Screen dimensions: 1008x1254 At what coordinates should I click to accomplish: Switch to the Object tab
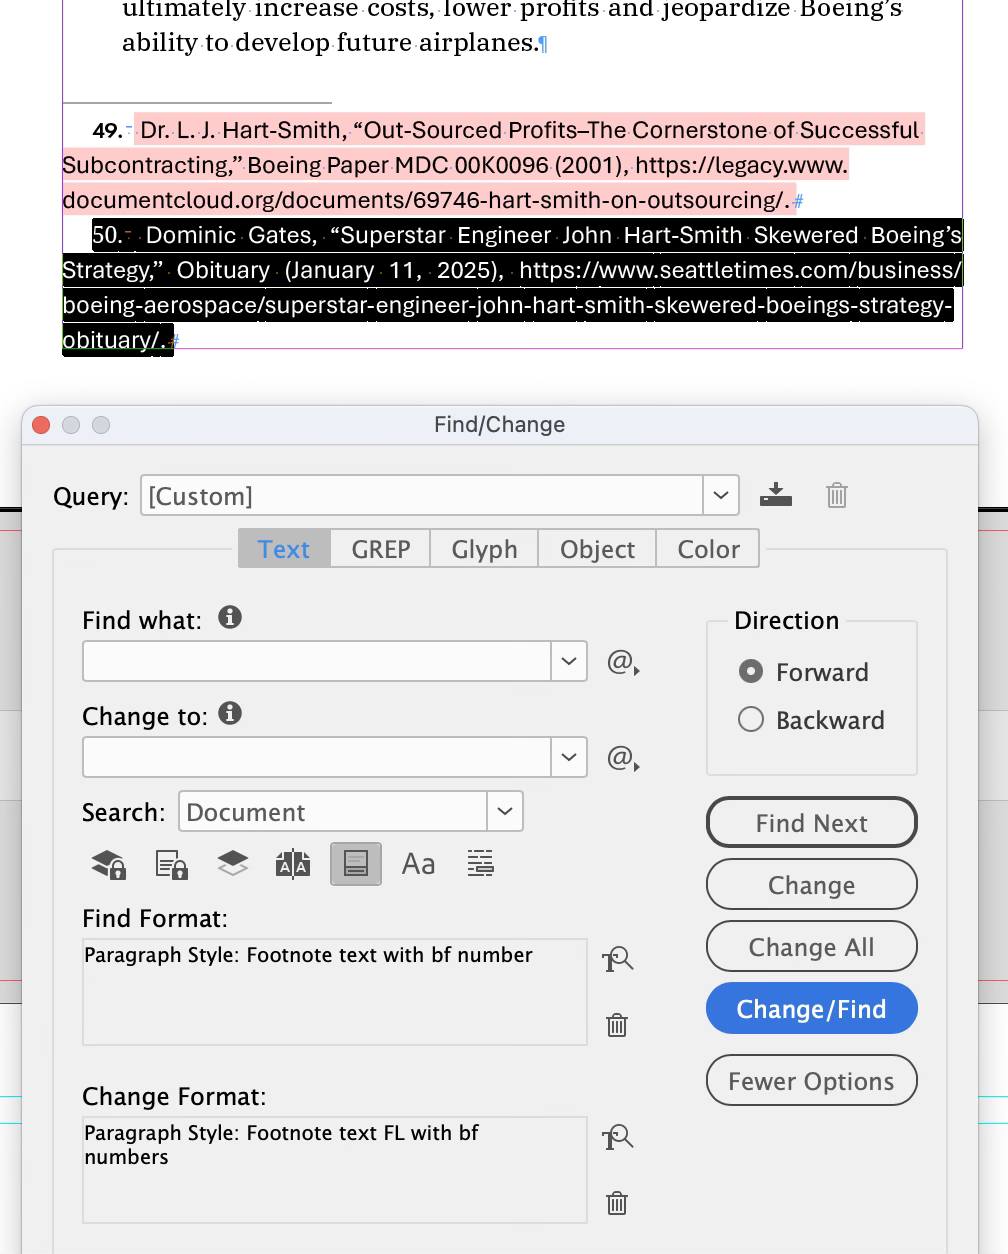(597, 549)
